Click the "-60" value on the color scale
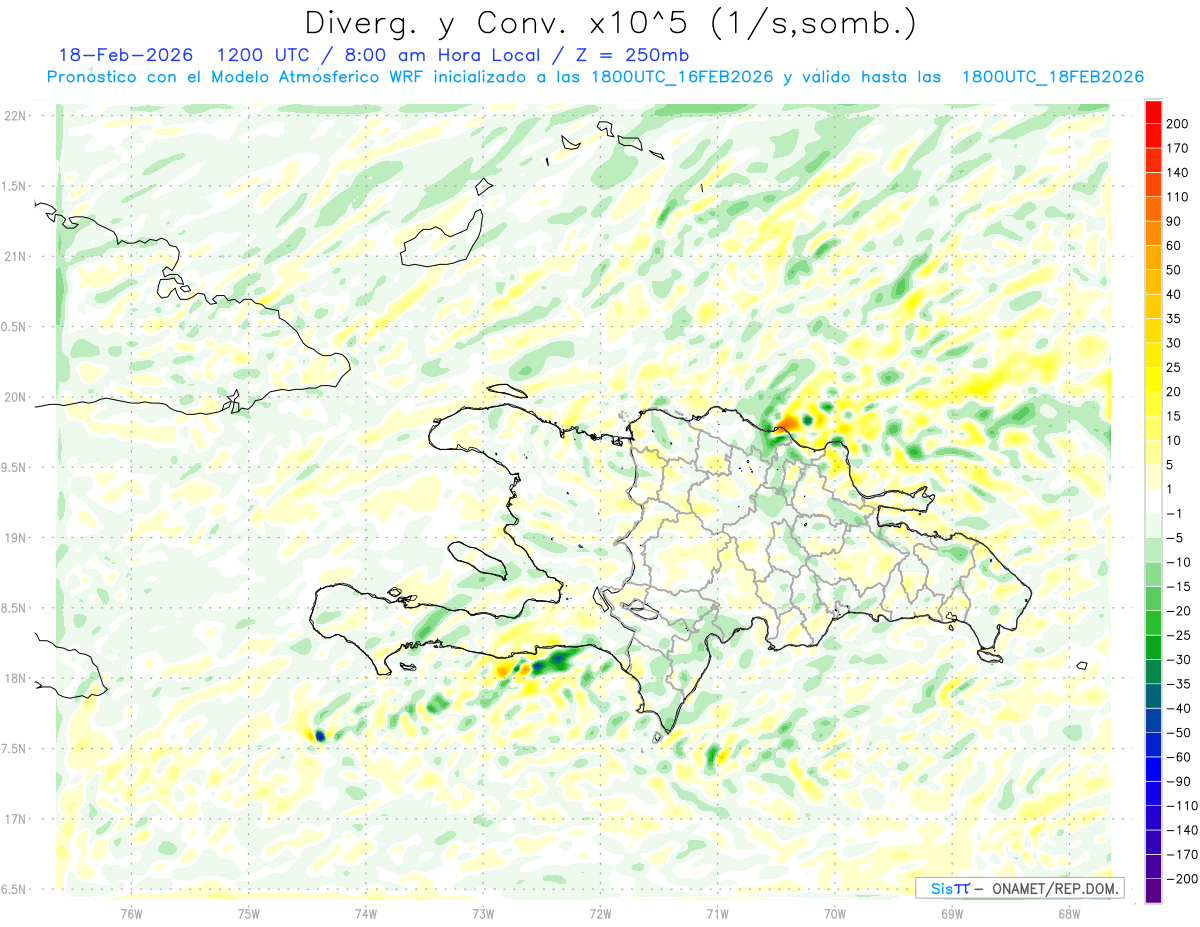 pos(1179,757)
